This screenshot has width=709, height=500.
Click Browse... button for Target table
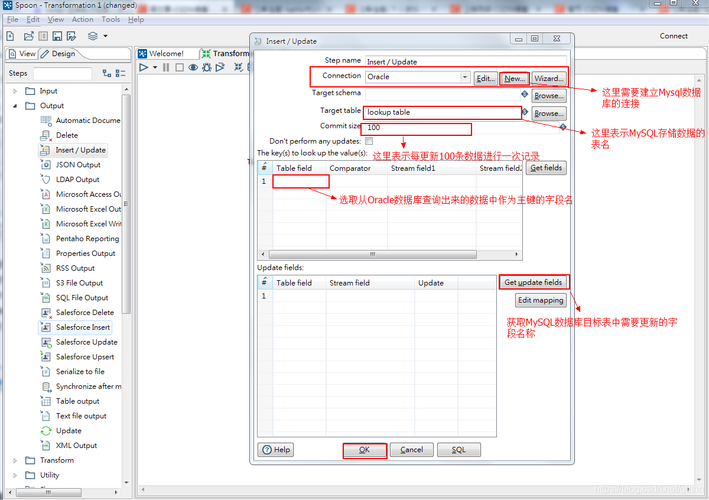click(x=548, y=113)
